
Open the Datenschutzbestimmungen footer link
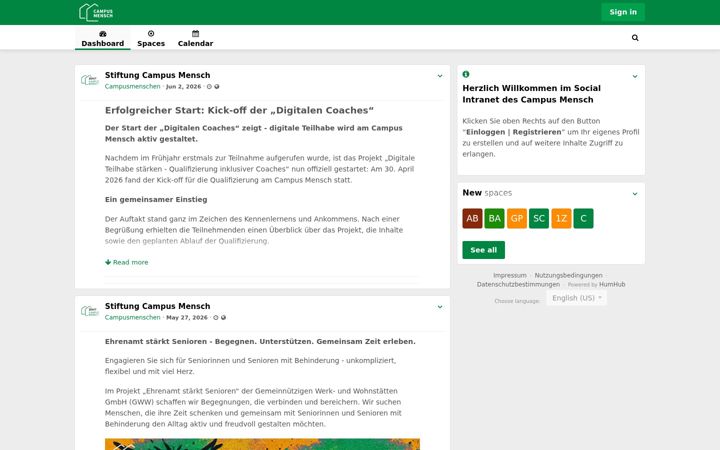click(518, 285)
